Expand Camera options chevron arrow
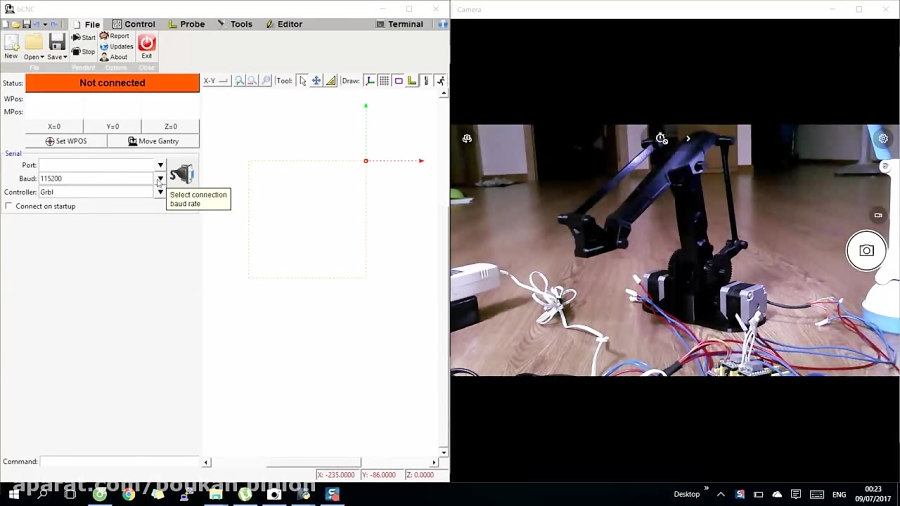Screen dimensions: 900x506 point(688,138)
